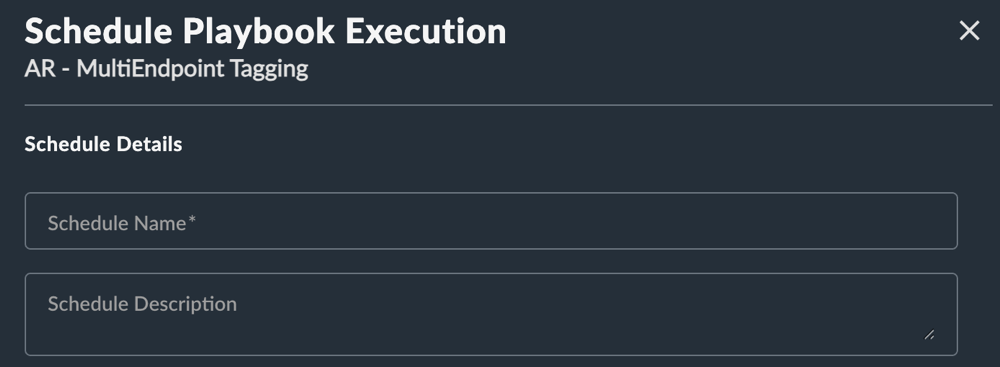Click the empty right side of Schedule Name field

coord(702,221)
